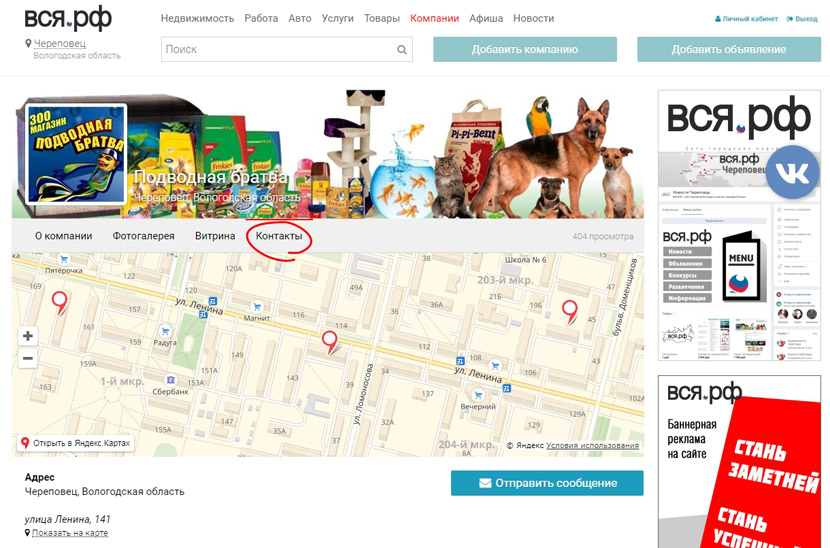Open the Компании section
Viewport: 830px width, 548px height.
click(x=435, y=19)
